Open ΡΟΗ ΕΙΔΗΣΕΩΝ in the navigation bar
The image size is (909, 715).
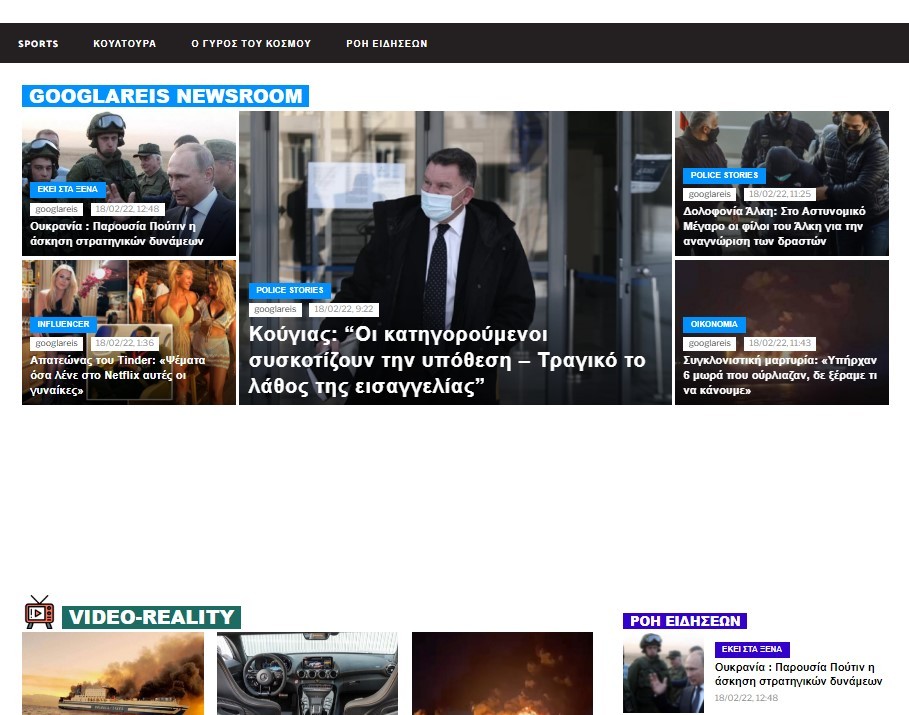386,44
